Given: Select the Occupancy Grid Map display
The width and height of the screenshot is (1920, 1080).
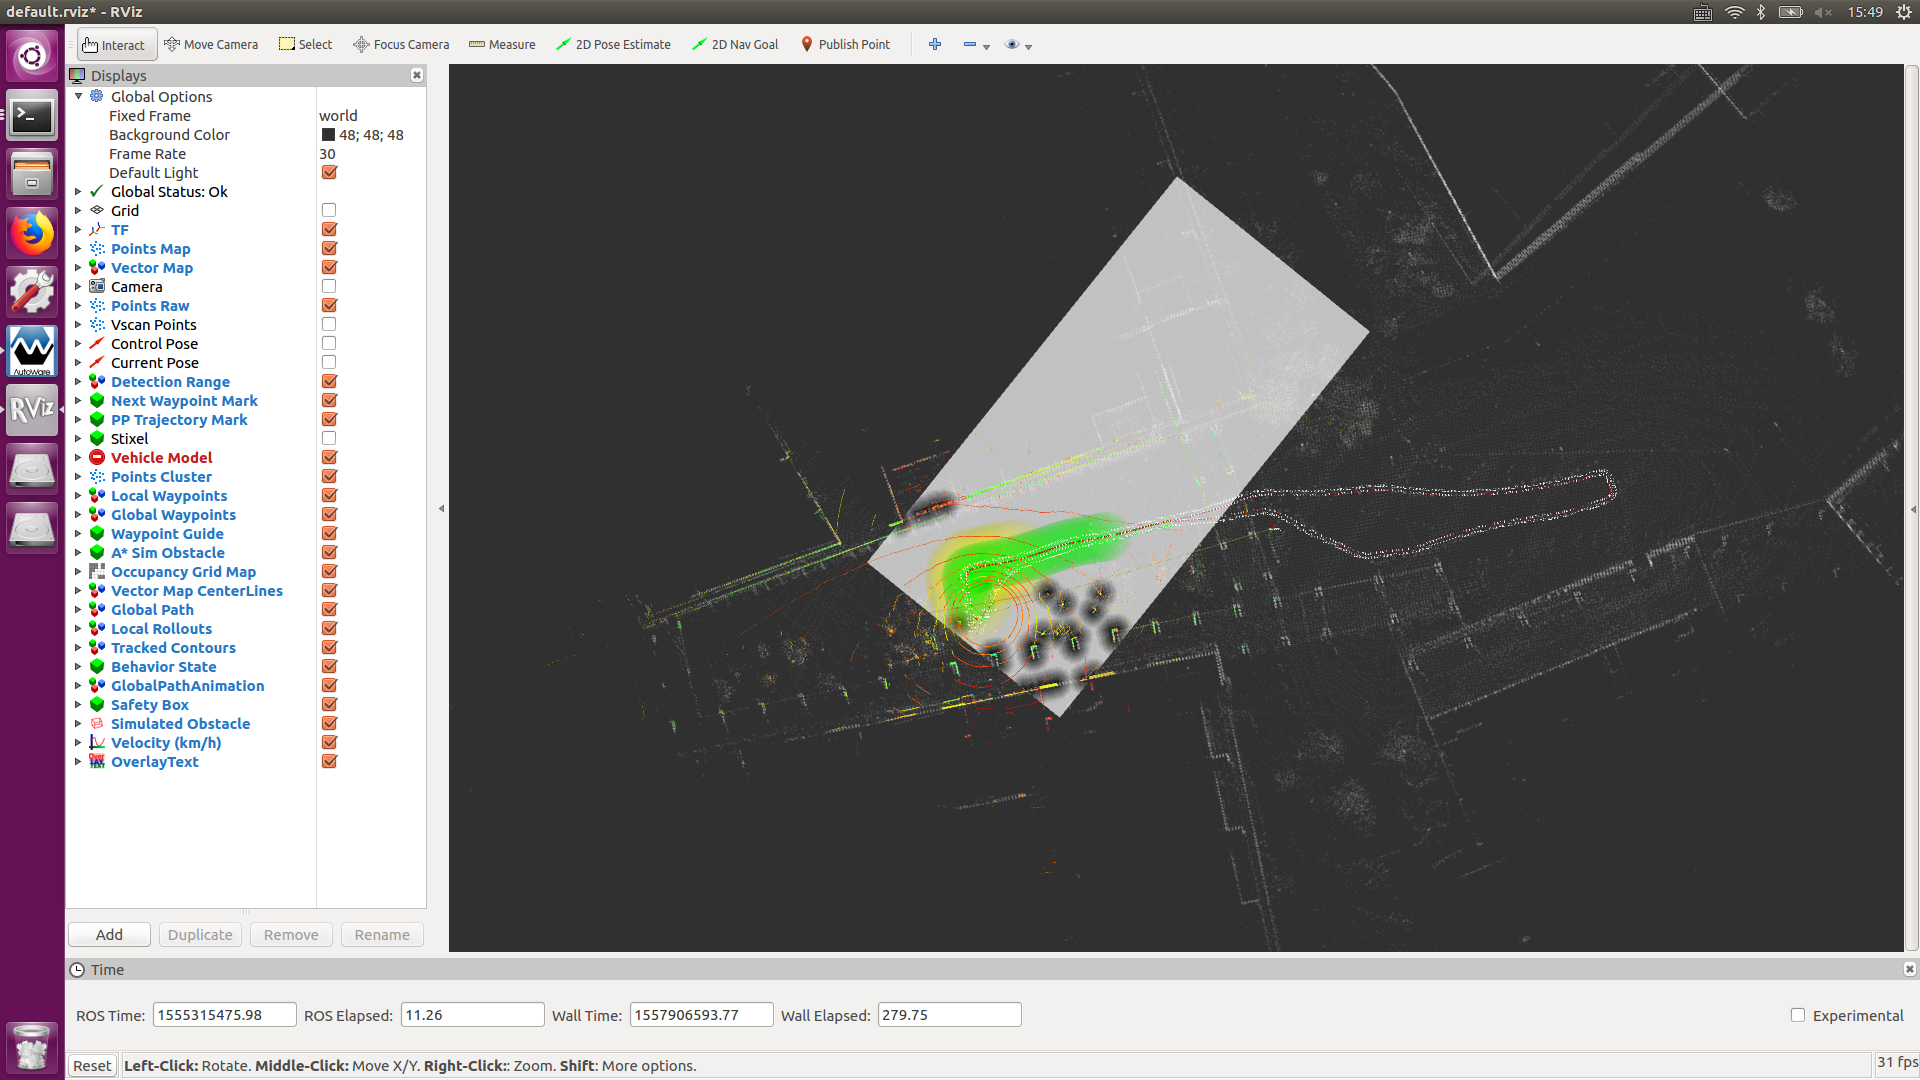Looking at the screenshot, I should pos(183,572).
